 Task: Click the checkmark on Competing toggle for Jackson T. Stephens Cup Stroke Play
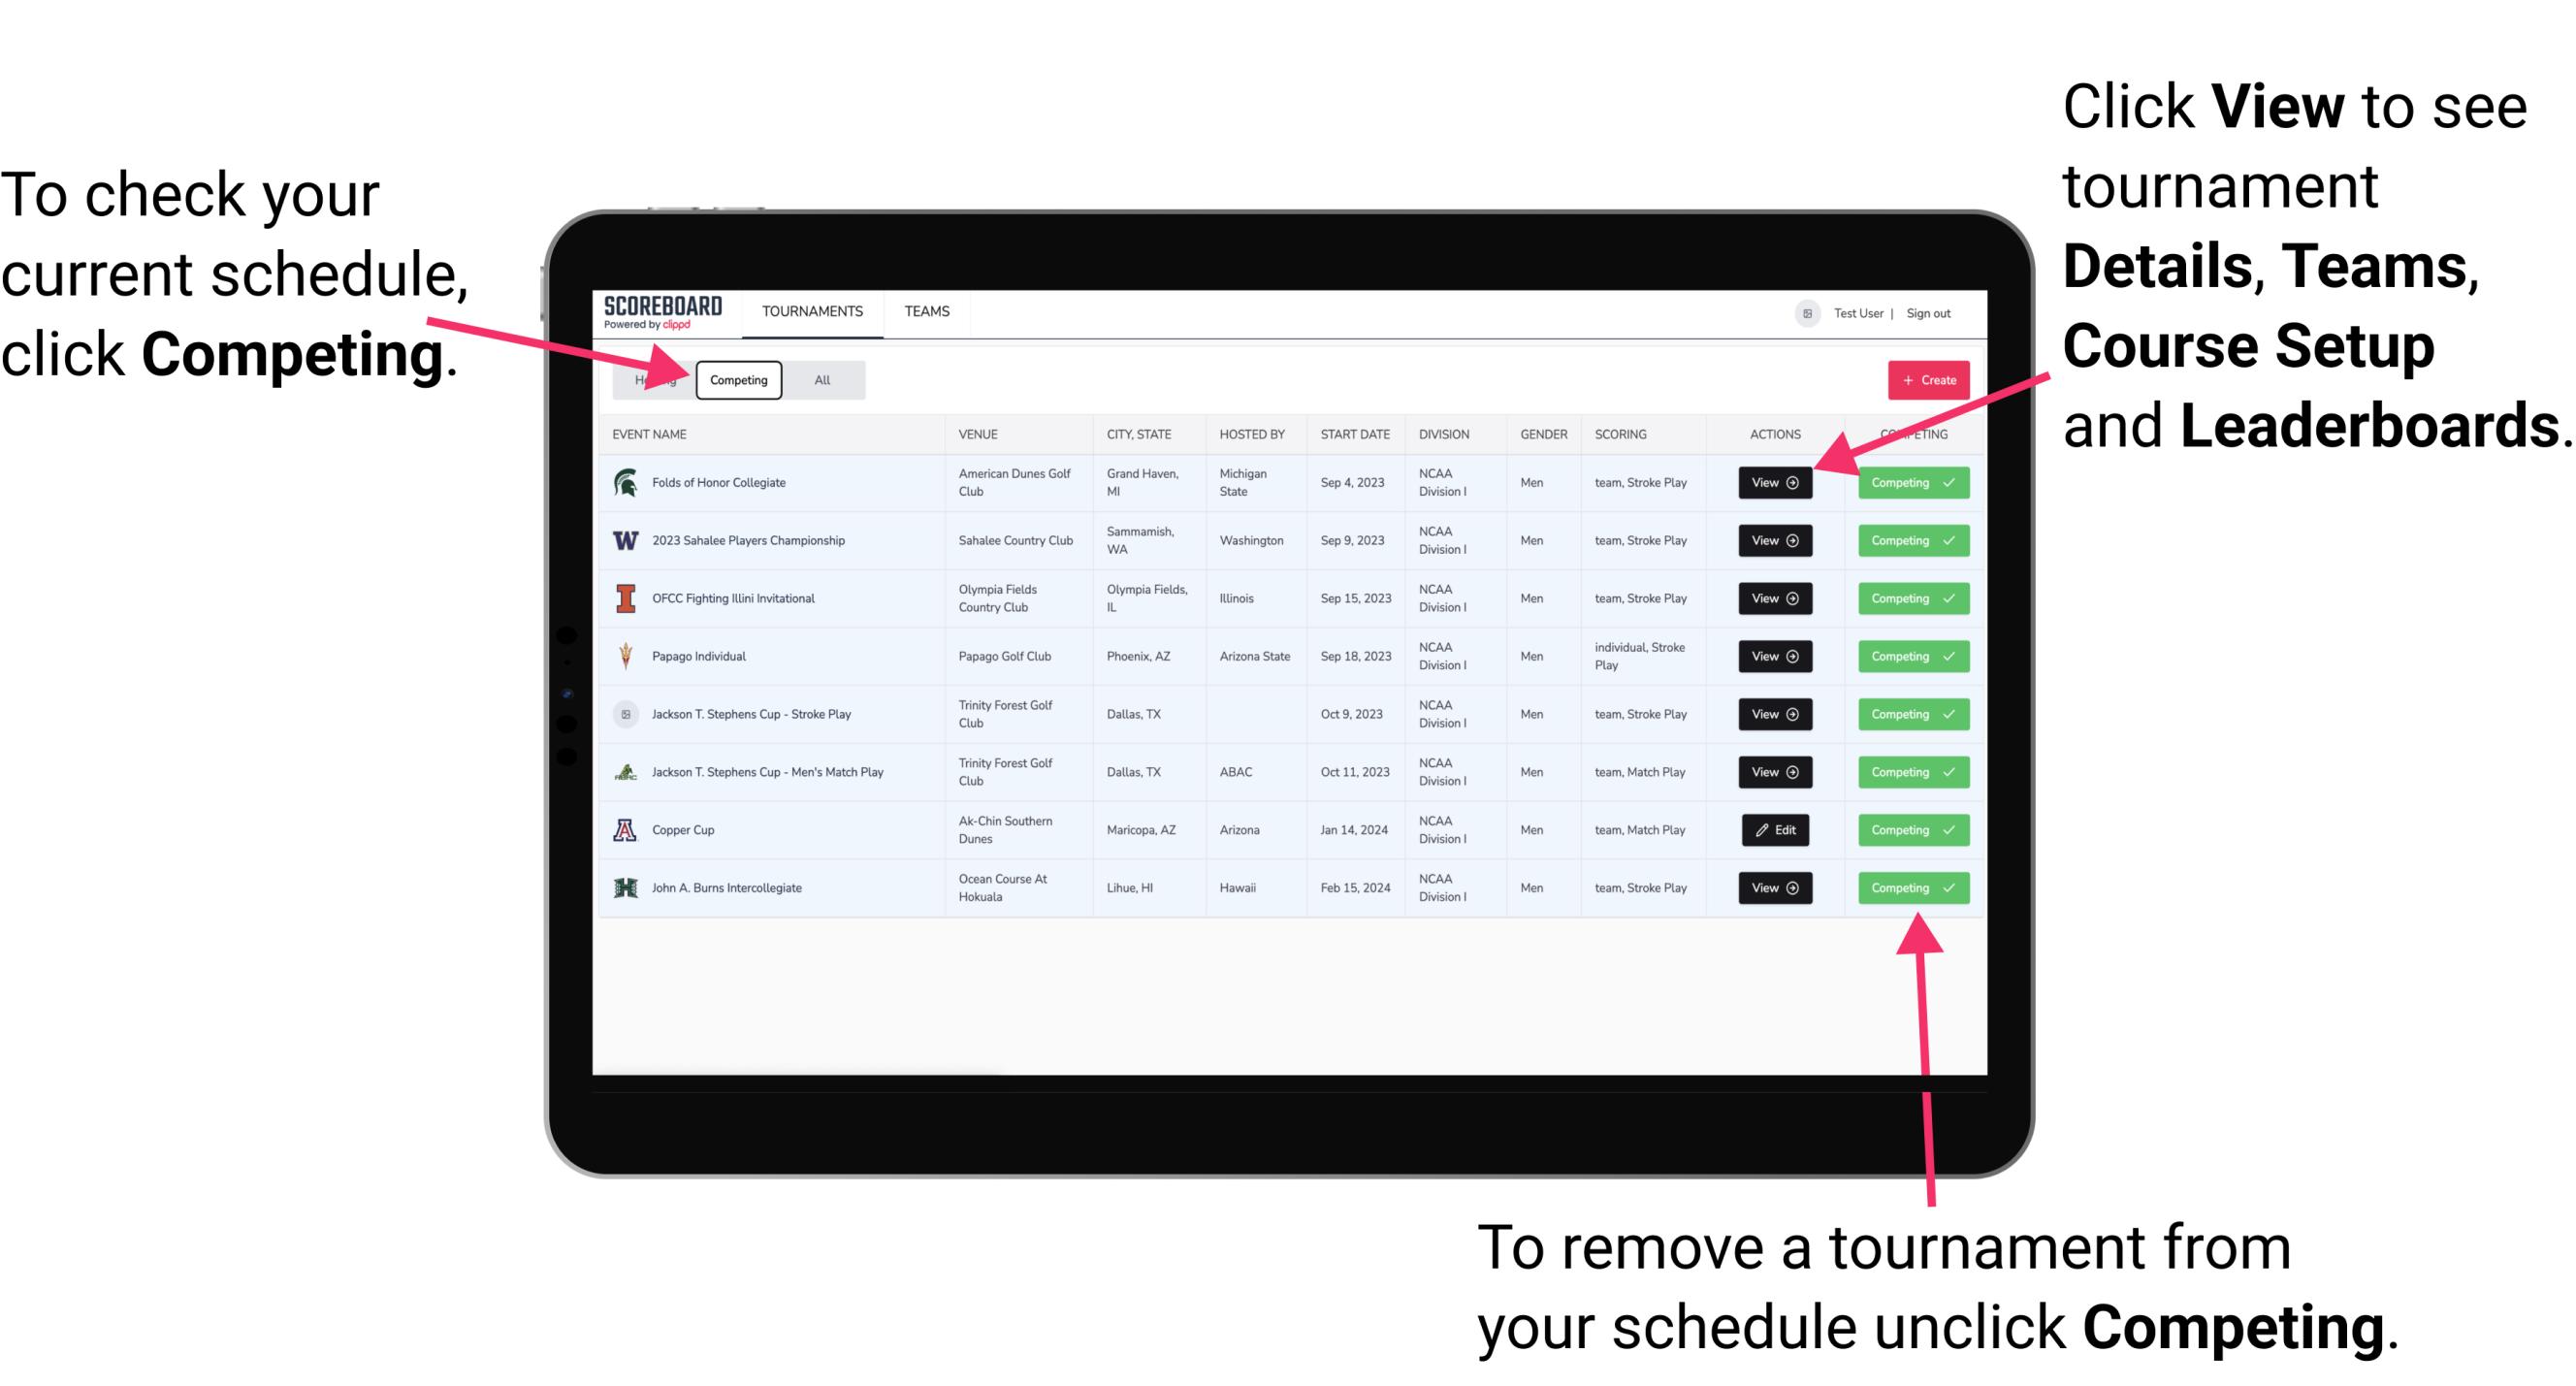(x=1948, y=714)
